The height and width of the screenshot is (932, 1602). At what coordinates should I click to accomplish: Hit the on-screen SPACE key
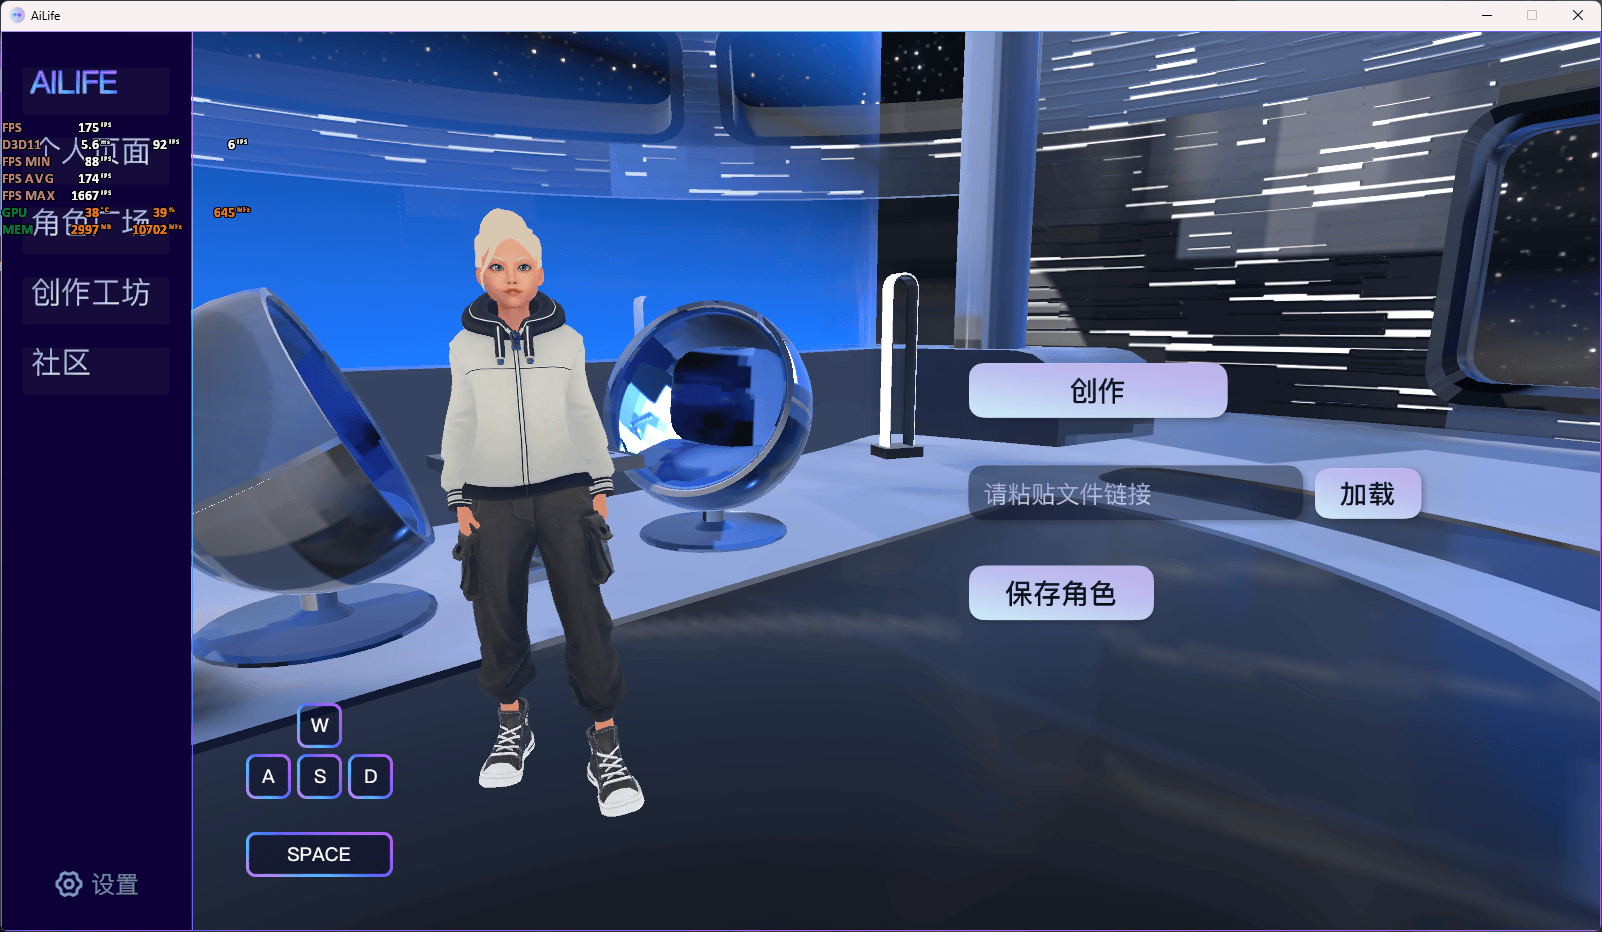coord(319,855)
